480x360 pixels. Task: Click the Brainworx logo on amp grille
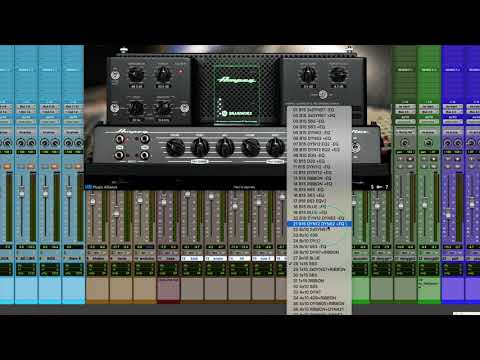point(237,113)
